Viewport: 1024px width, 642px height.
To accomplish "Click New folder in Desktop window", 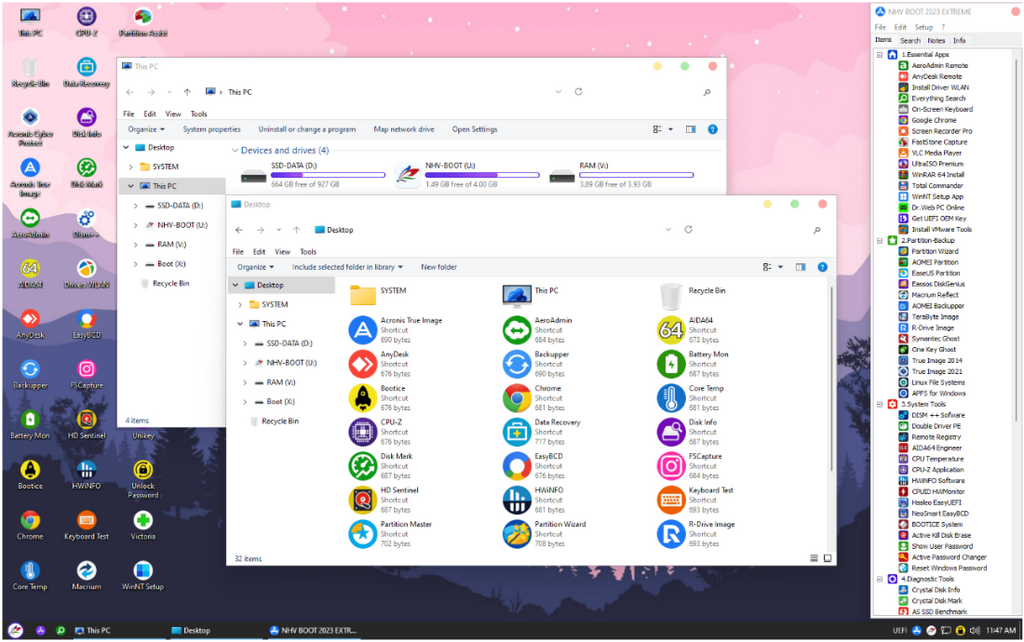I will pyautogui.click(x=439, y=266).
